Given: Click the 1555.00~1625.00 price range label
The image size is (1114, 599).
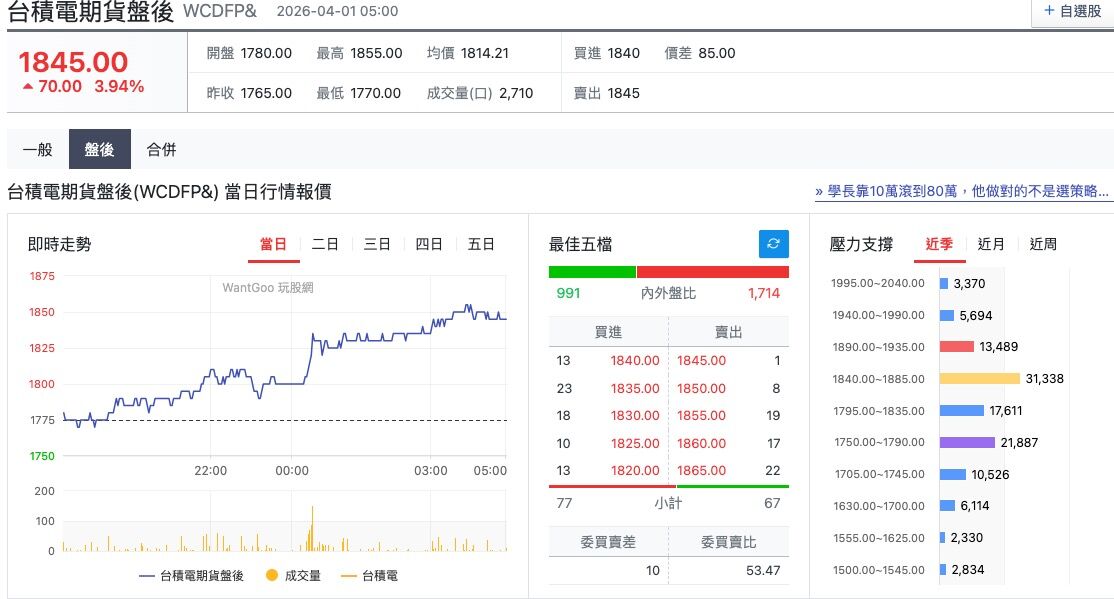Looking at the screenshot, I should pos(879,538).
